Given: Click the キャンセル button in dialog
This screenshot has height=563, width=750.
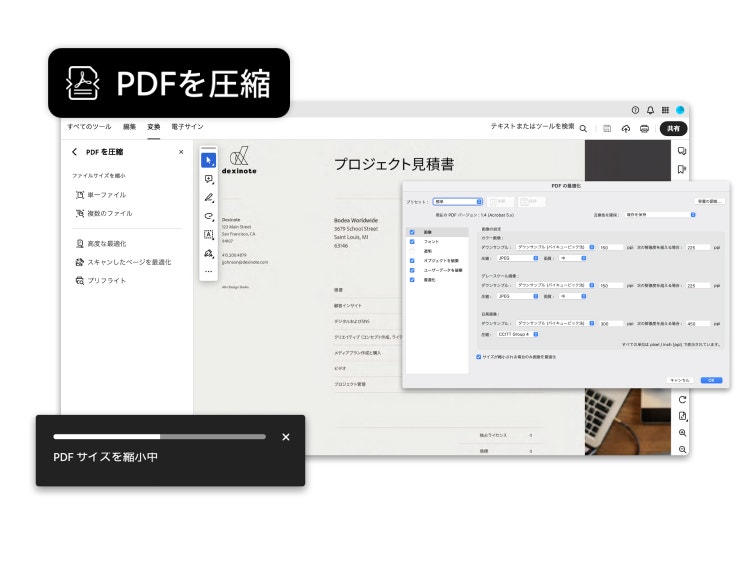Looking at the screenshot, I should (x=680, y=380).
